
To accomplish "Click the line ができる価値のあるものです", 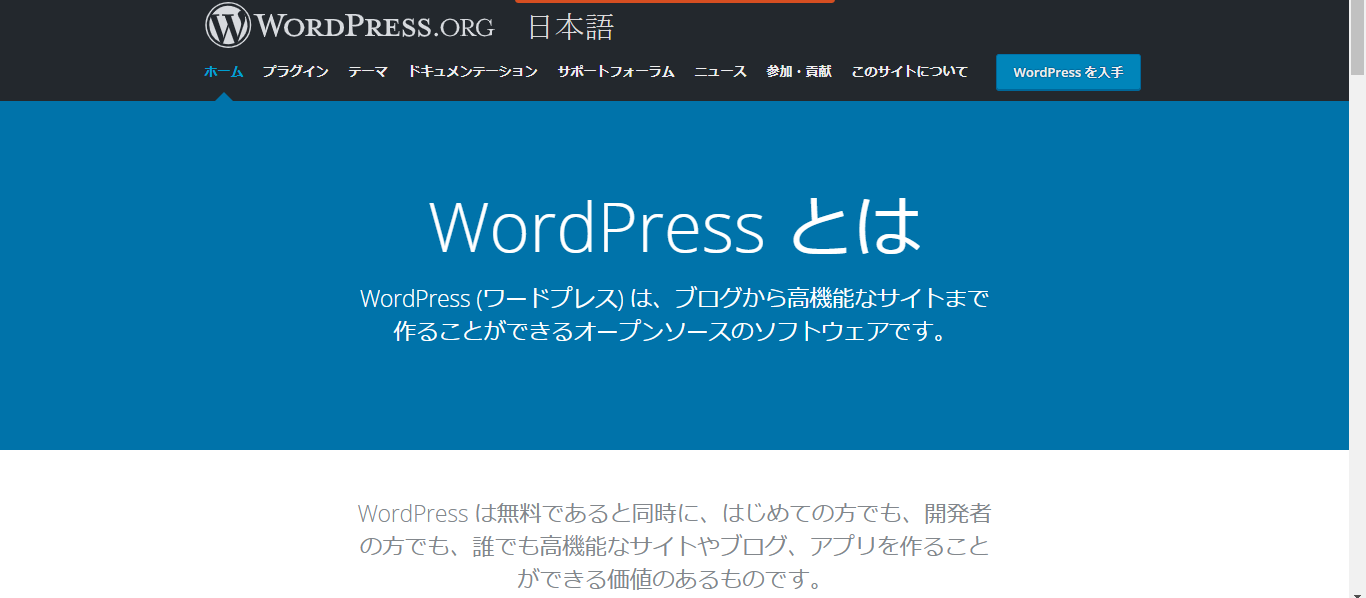I will (x=670, y=578).
